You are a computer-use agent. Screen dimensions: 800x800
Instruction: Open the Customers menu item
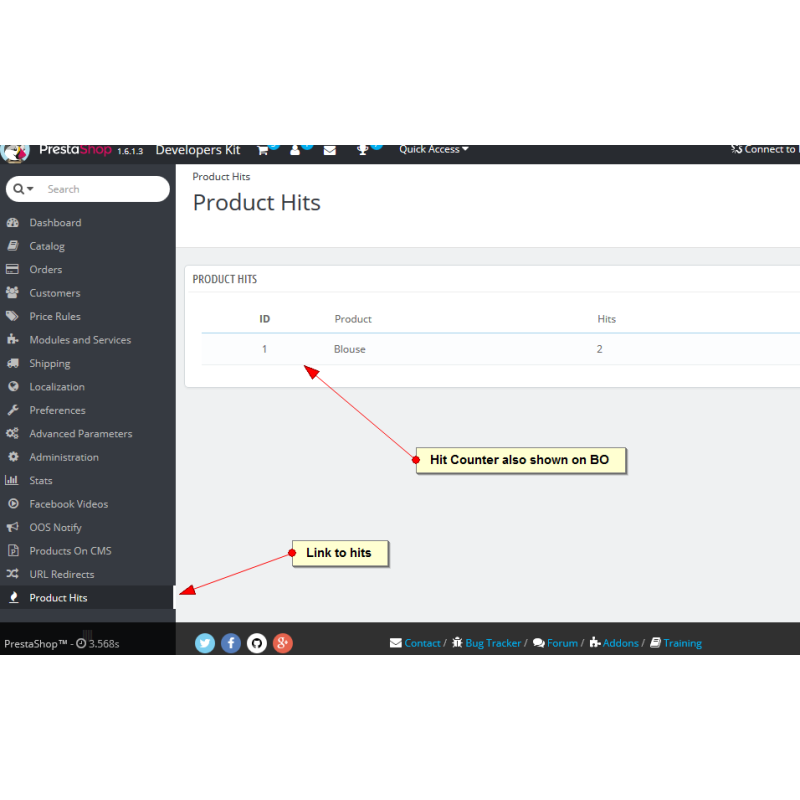click(55, 293)
